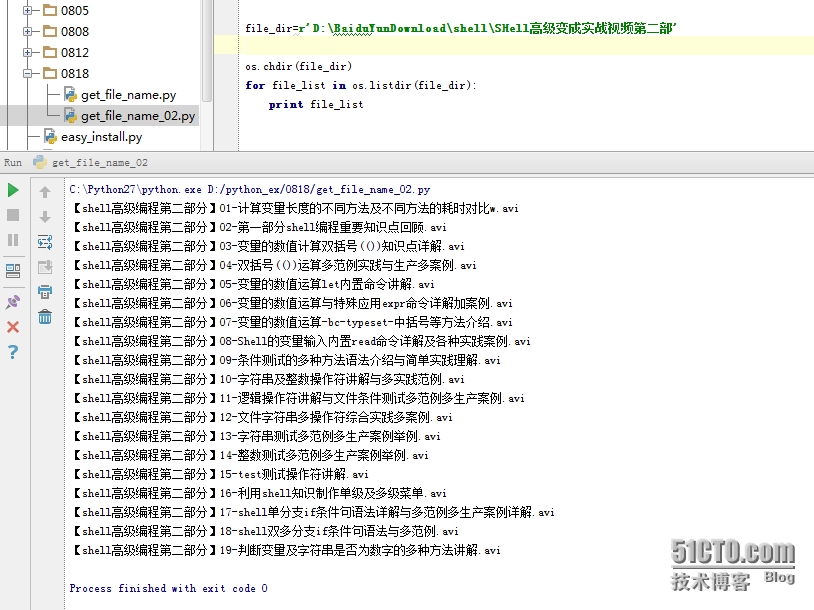814x610 pixels.
Task: Open get_file_name_02.py in project tree
Action: click(x=138, y=115)
